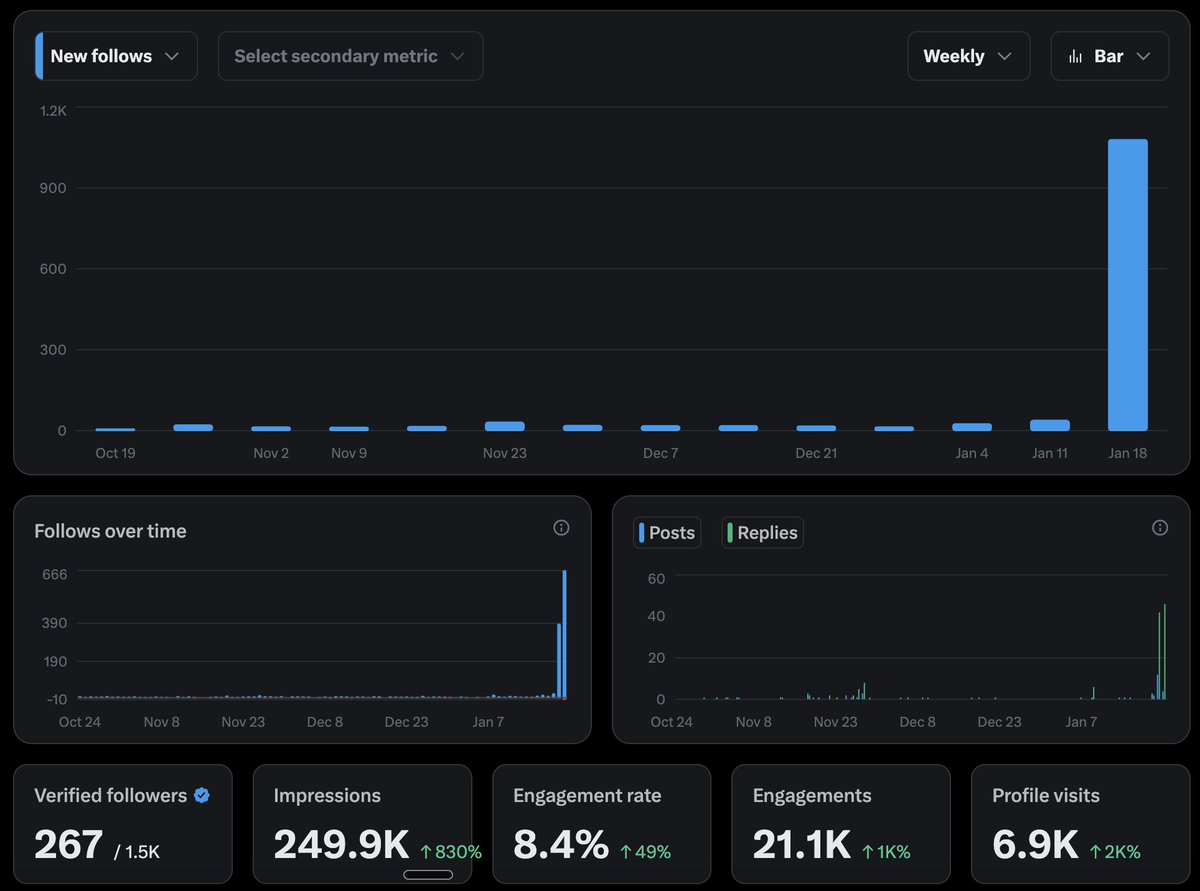
Task: Toggle the Replies series visibility in the legend
Action: point(762,532)
